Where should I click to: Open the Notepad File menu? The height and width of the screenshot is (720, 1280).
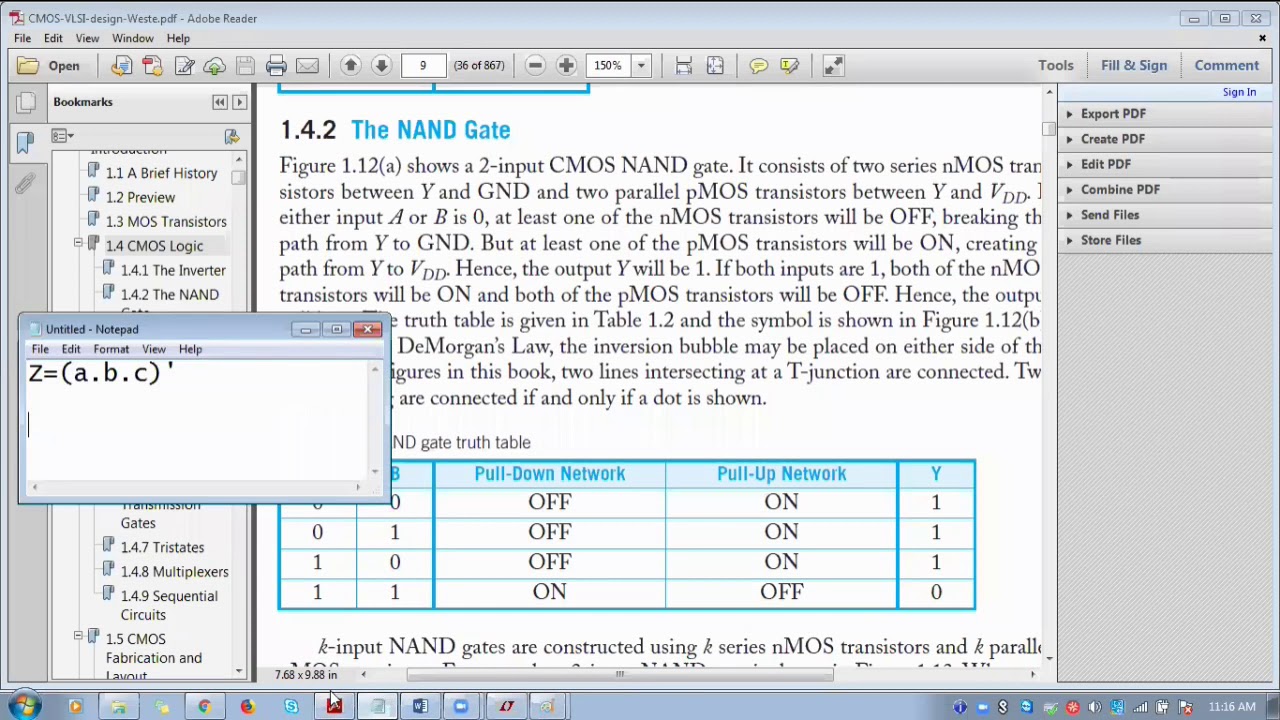coord(40,349)
